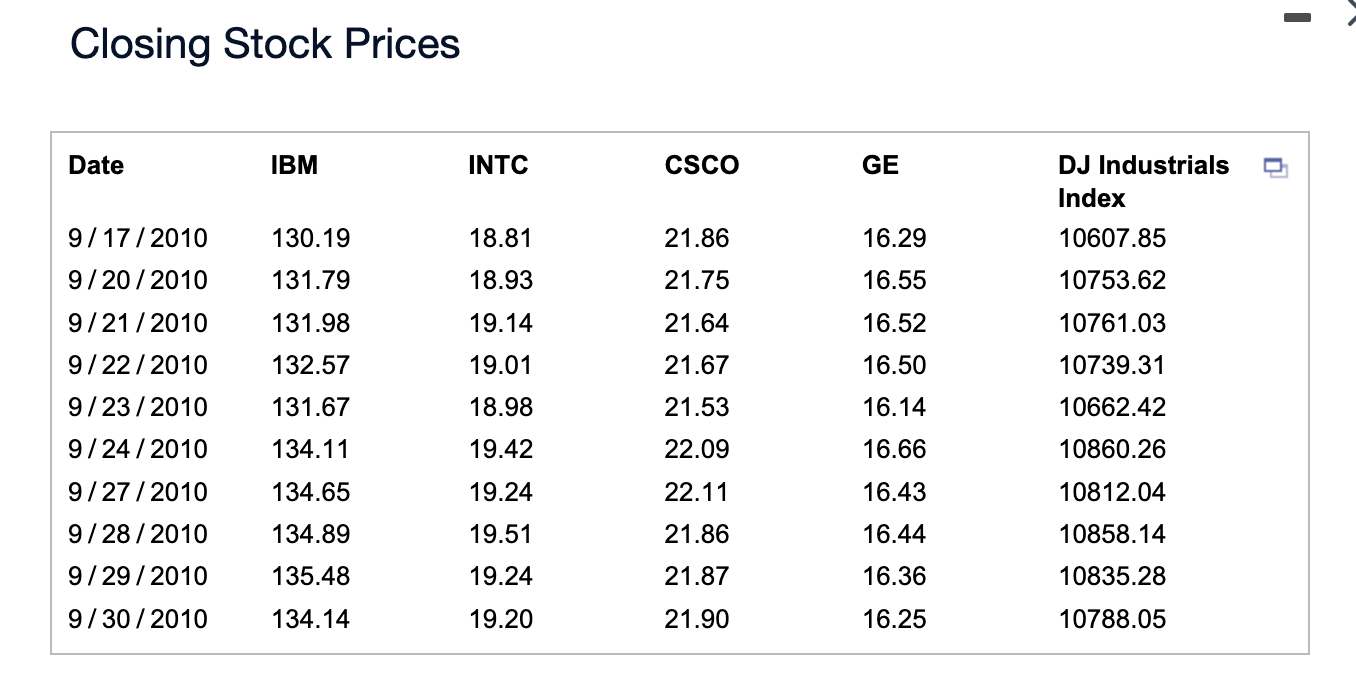Select GE price value 16.25
Screen dimensions: 1356x692
[x=894, y=619]
